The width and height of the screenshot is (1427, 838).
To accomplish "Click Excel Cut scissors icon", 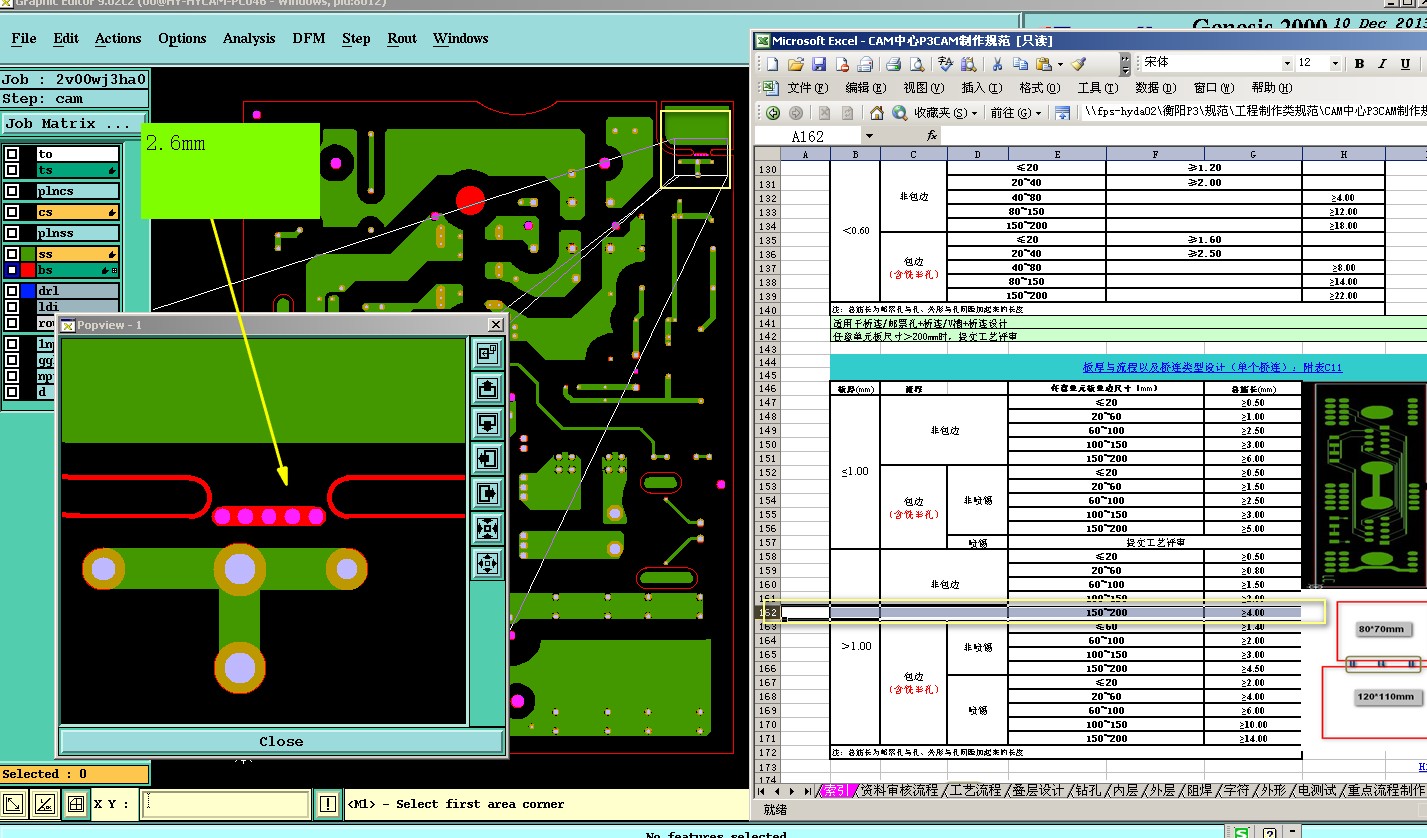I will pos(997,64).
